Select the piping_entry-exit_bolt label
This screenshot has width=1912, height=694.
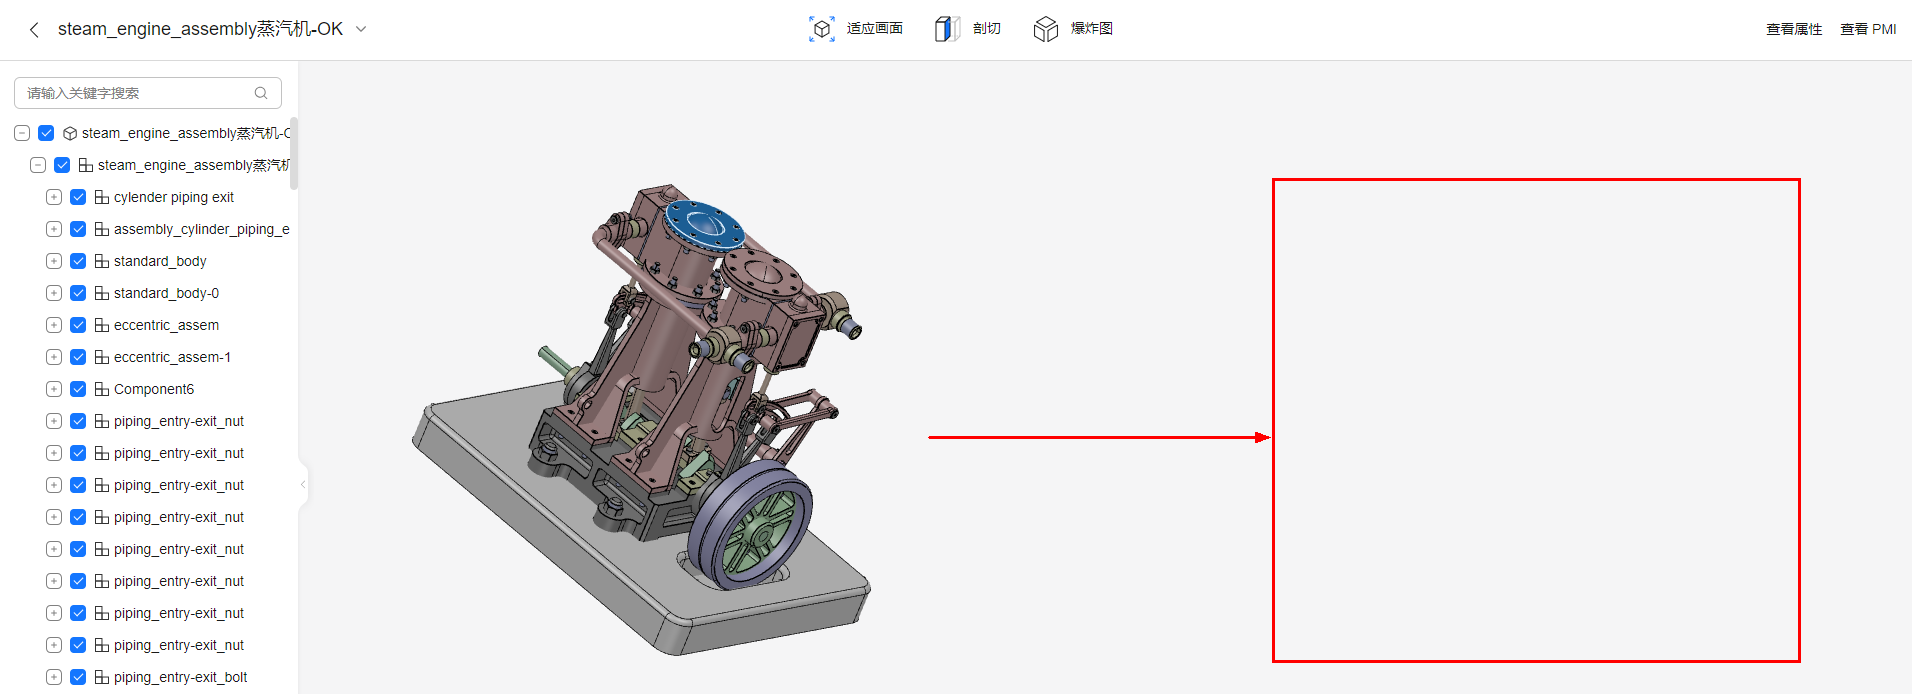pos(181,677)
